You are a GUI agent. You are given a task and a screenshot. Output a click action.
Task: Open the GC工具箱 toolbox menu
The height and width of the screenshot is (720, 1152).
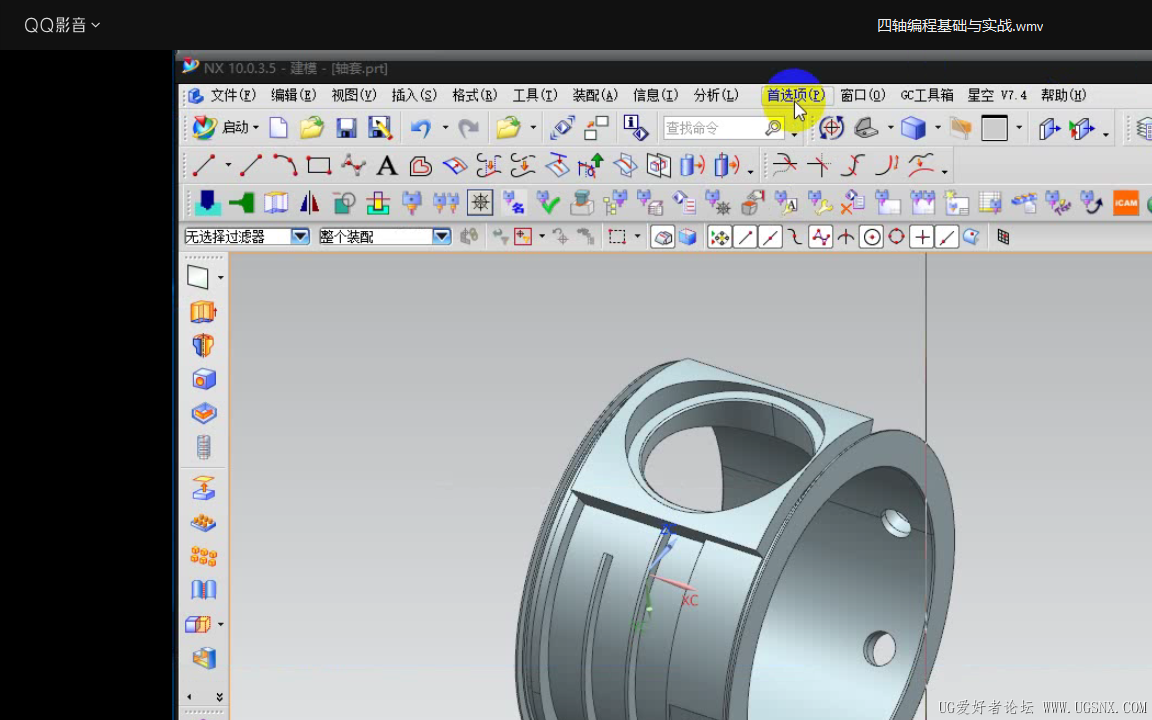pyautogui.click(x=927, y=95)
